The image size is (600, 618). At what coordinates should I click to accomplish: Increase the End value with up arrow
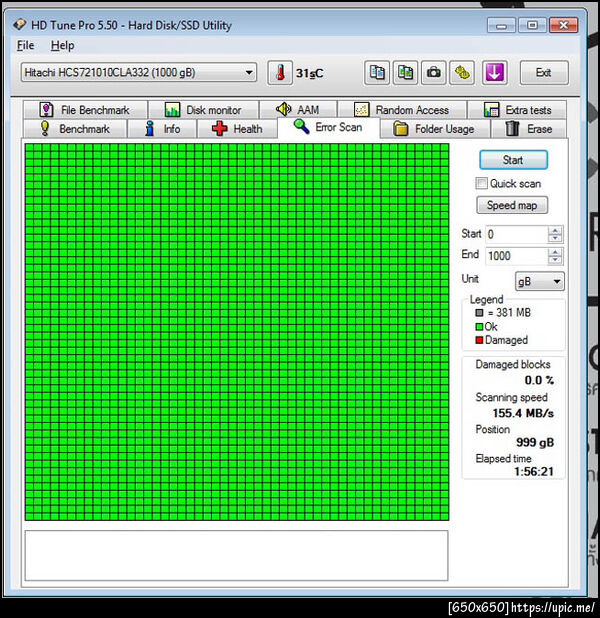point(555,252)
